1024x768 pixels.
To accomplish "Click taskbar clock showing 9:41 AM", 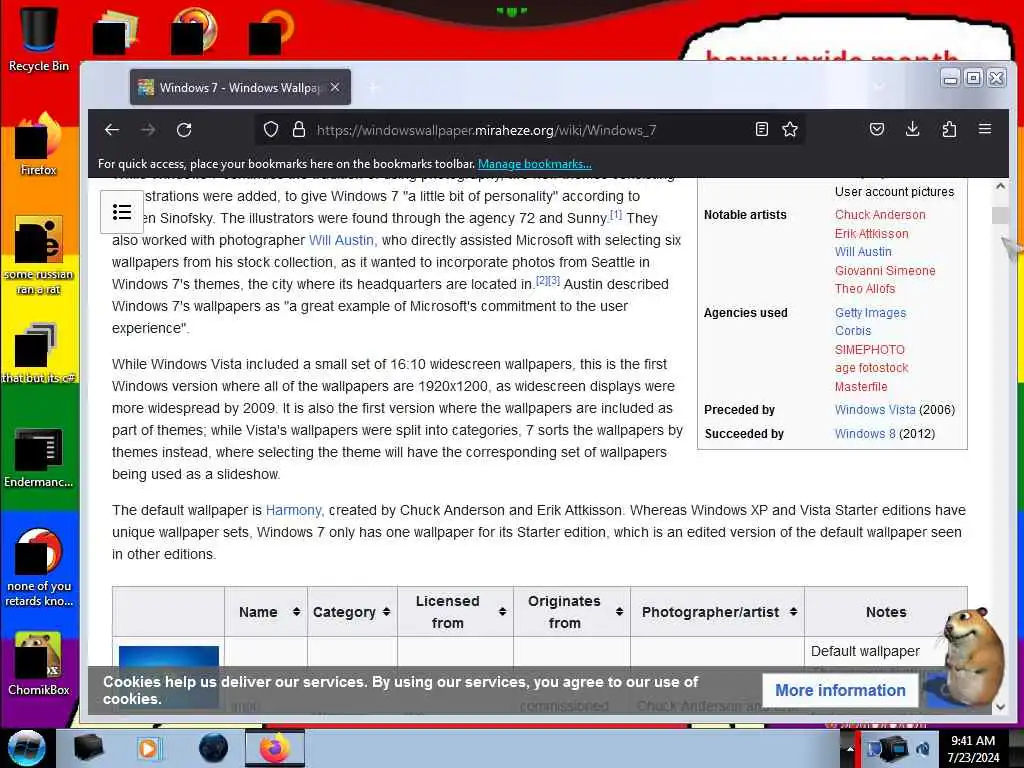I will [973, 748].
